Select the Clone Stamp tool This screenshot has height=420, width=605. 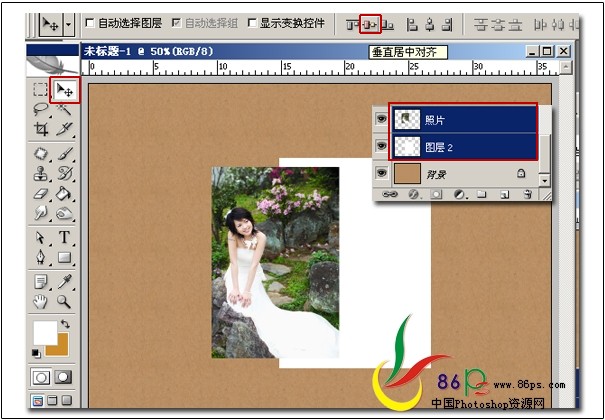click(41, 173)
